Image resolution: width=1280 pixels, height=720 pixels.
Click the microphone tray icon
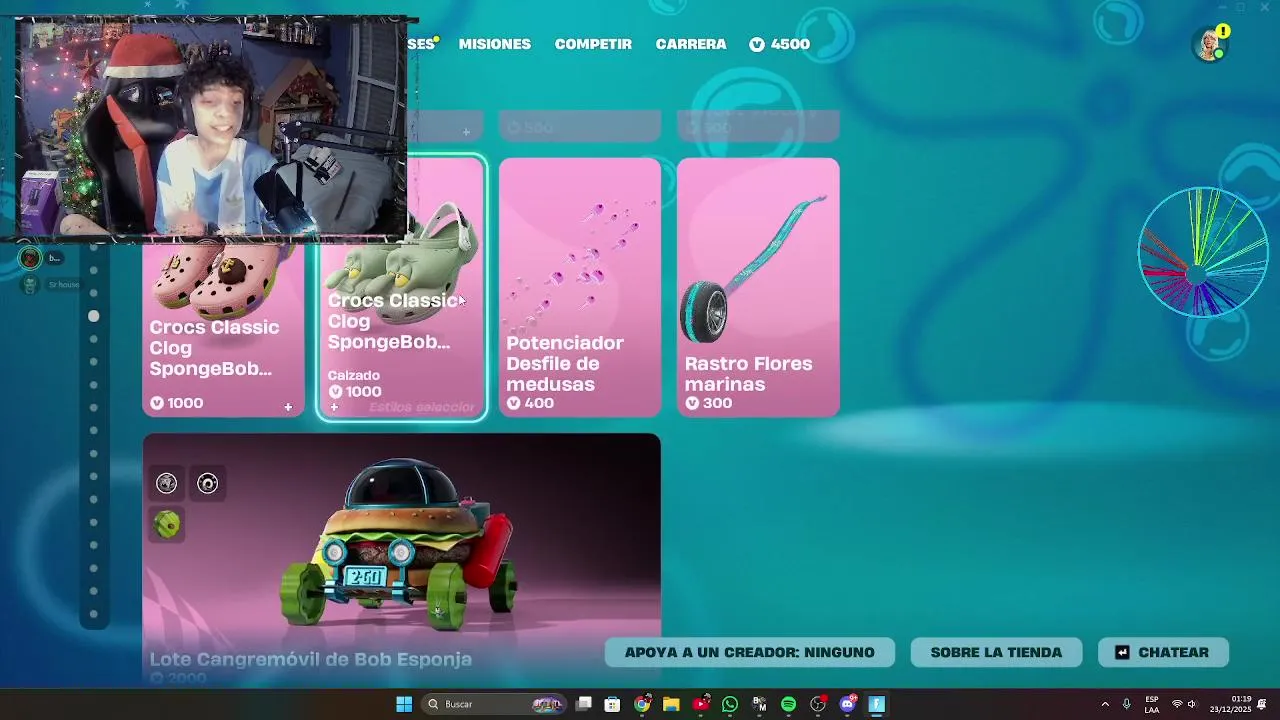tap(1127, 704)
